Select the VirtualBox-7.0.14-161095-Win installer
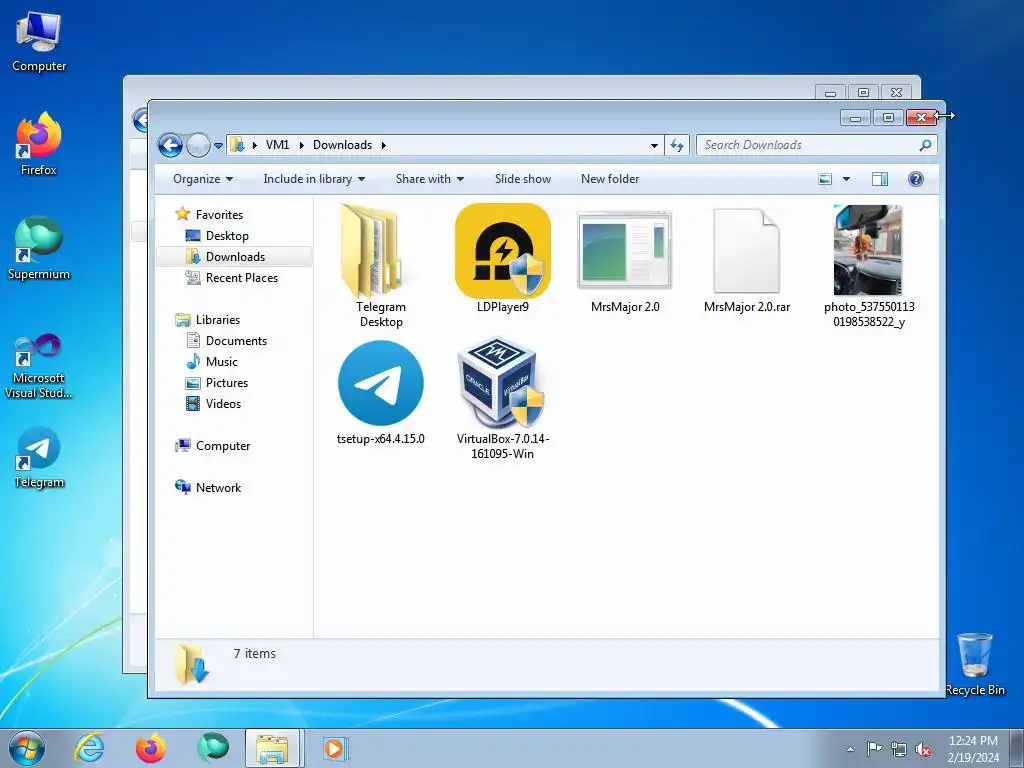This screenshot has height=768, width=1024. pyautogui.click(x=502, y=398)
